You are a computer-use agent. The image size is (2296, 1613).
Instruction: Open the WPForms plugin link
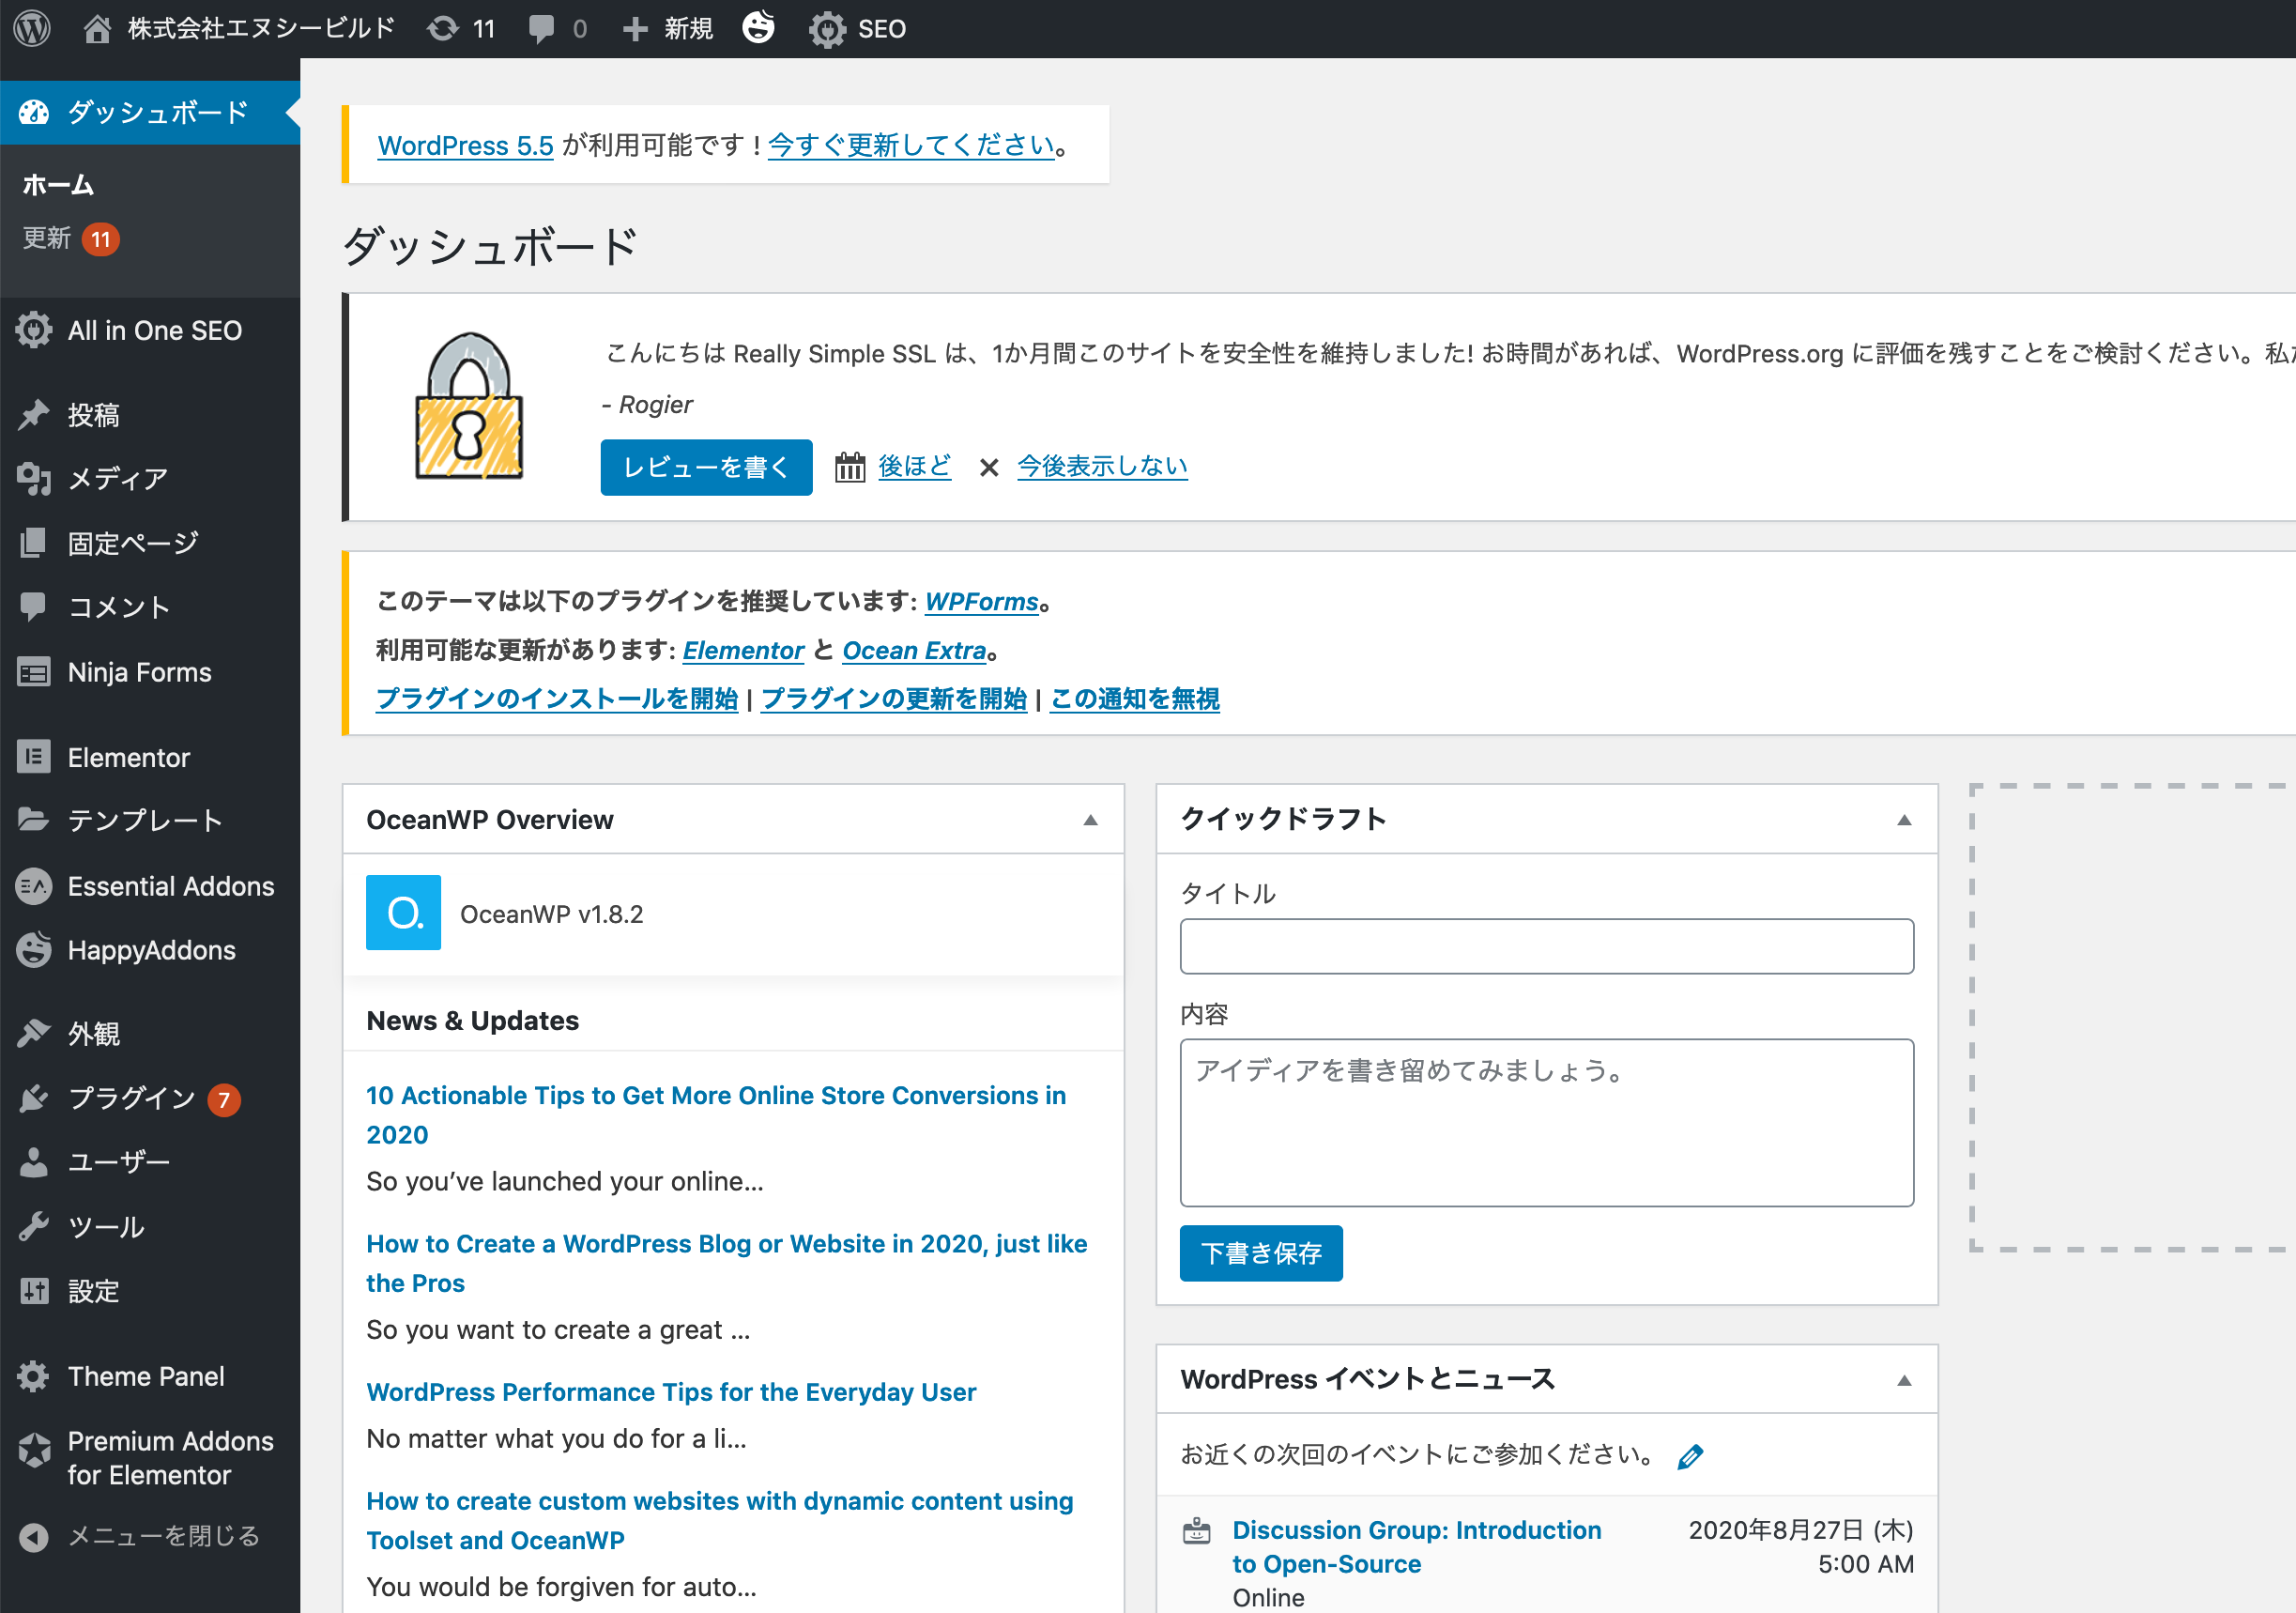[x=982, y=601]
